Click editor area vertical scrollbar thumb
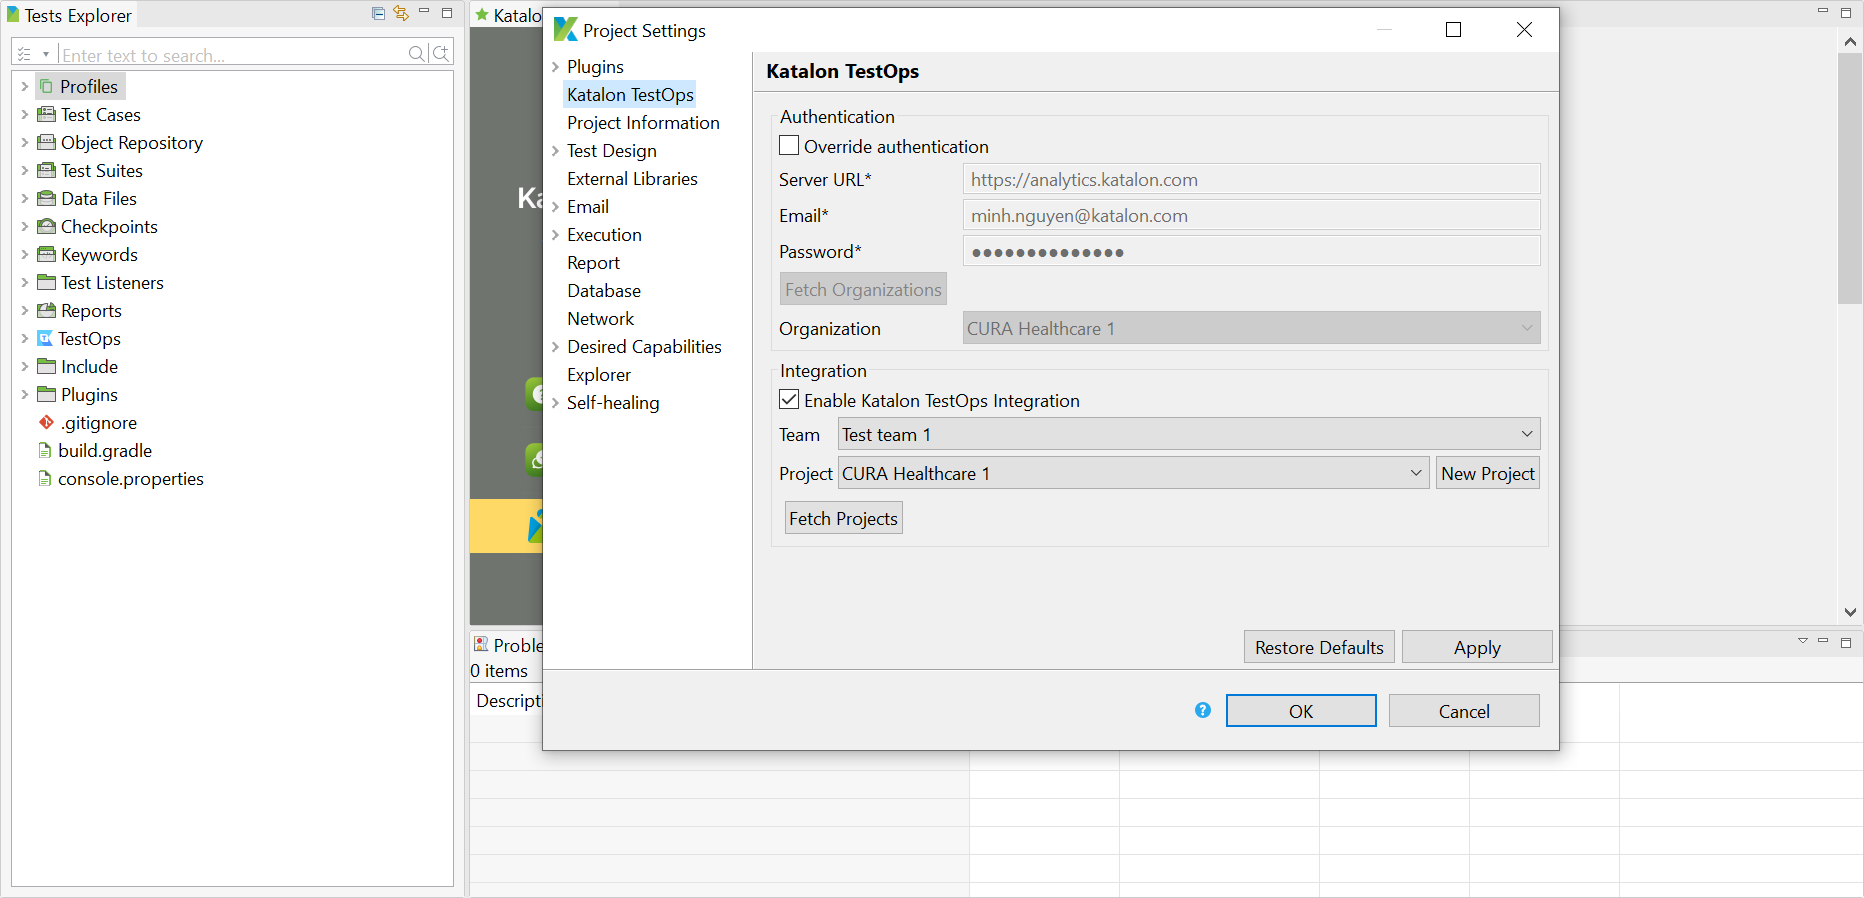 [1850, 178]
